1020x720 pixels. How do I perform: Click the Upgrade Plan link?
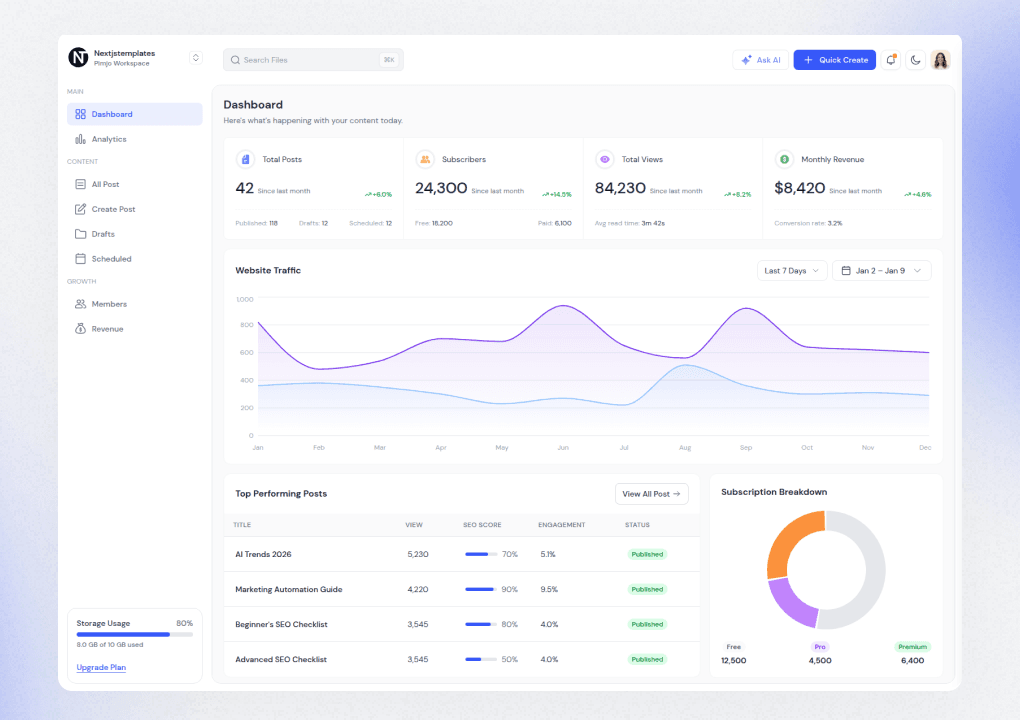click(100, 667)
